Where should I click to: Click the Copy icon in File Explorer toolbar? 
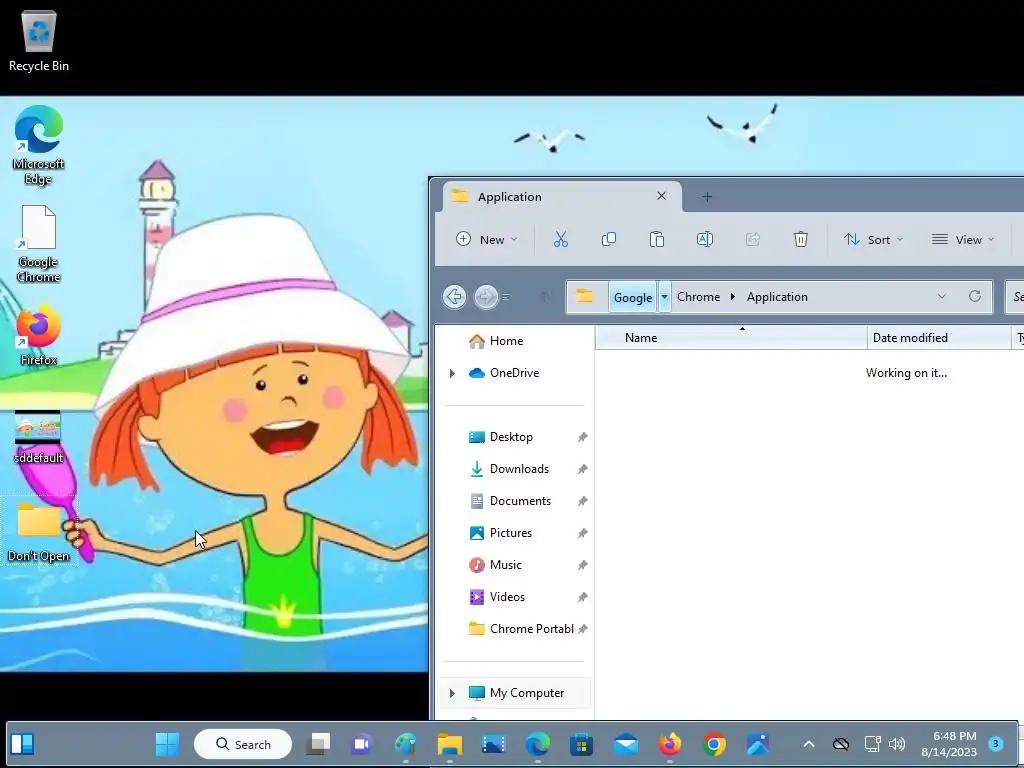[x=609, y=239]
